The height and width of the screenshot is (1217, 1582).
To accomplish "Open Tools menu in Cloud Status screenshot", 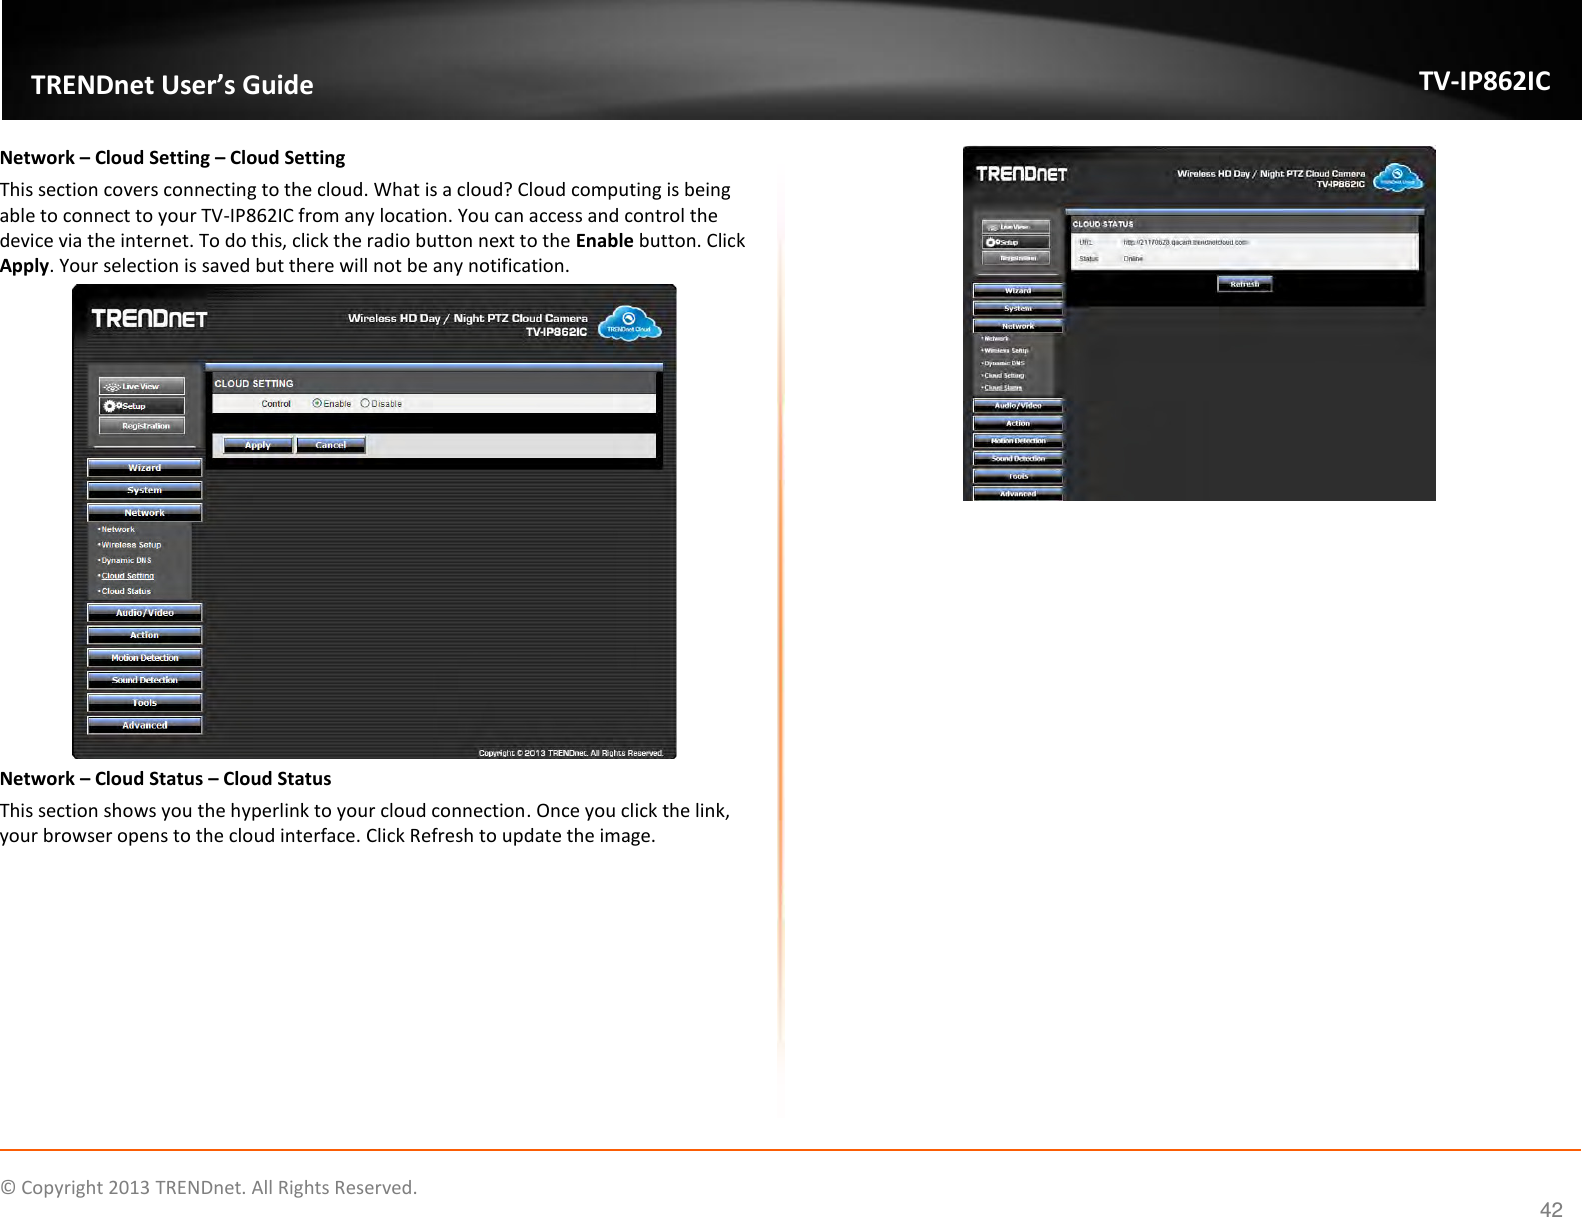I will tap(1018, 476).
